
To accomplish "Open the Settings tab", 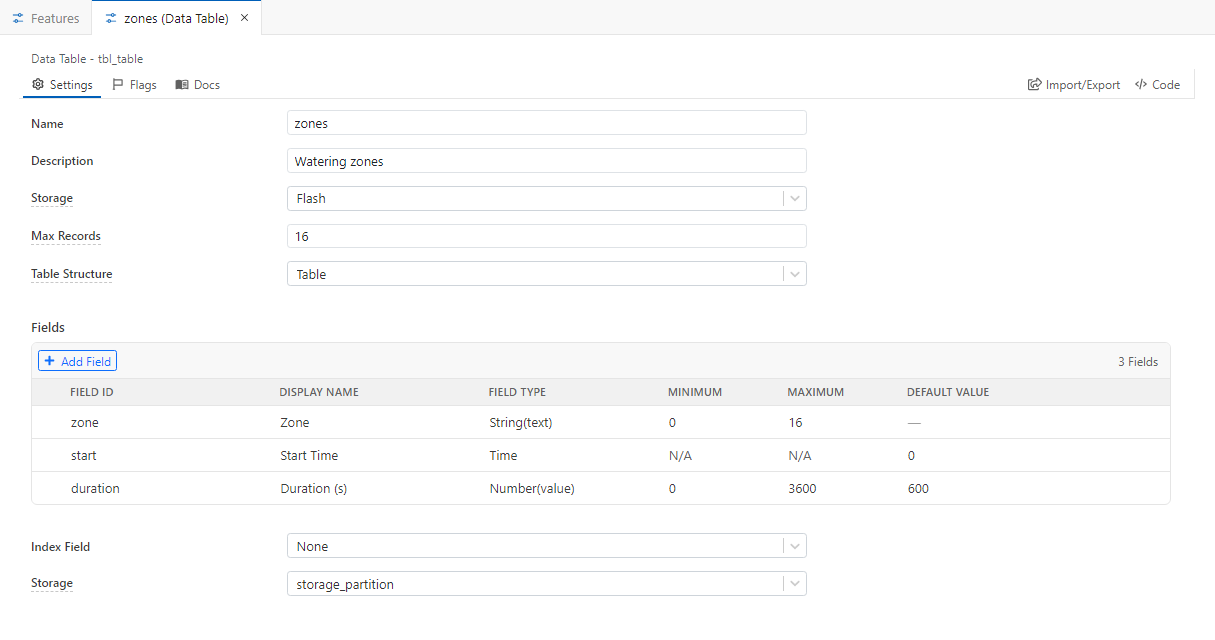I will coord(62,85).
